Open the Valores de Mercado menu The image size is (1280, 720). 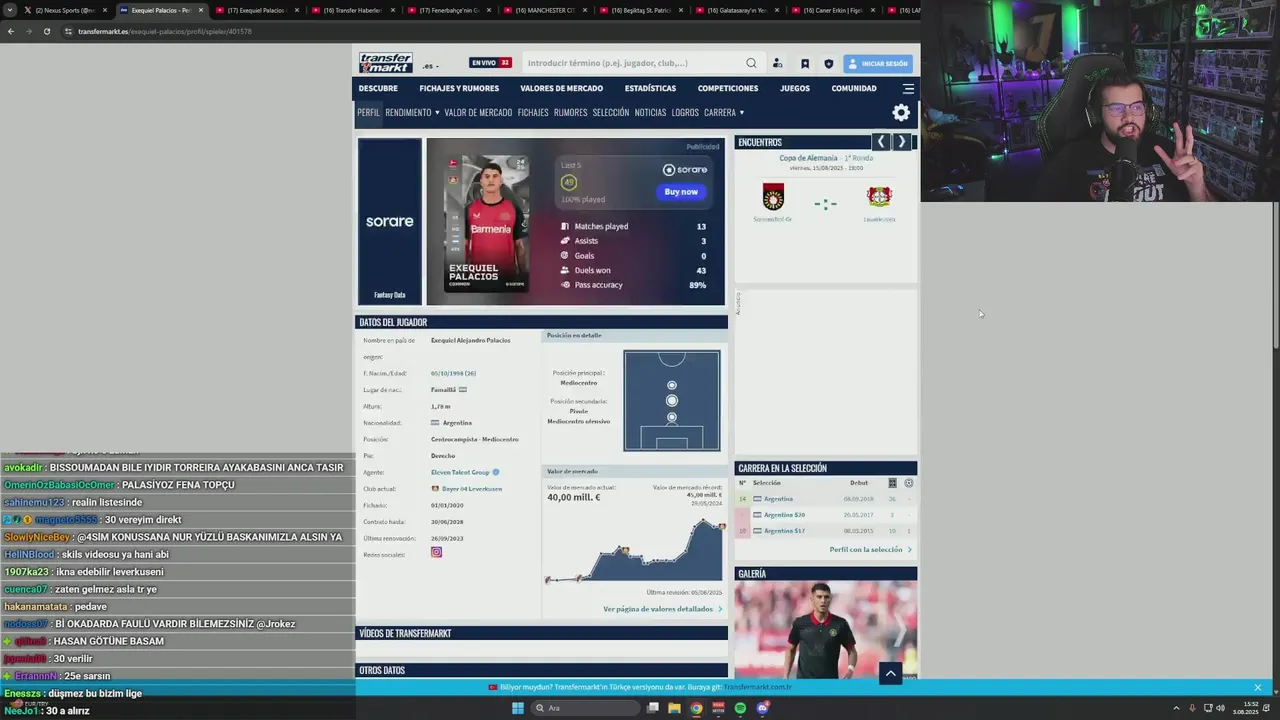(561, 88)
